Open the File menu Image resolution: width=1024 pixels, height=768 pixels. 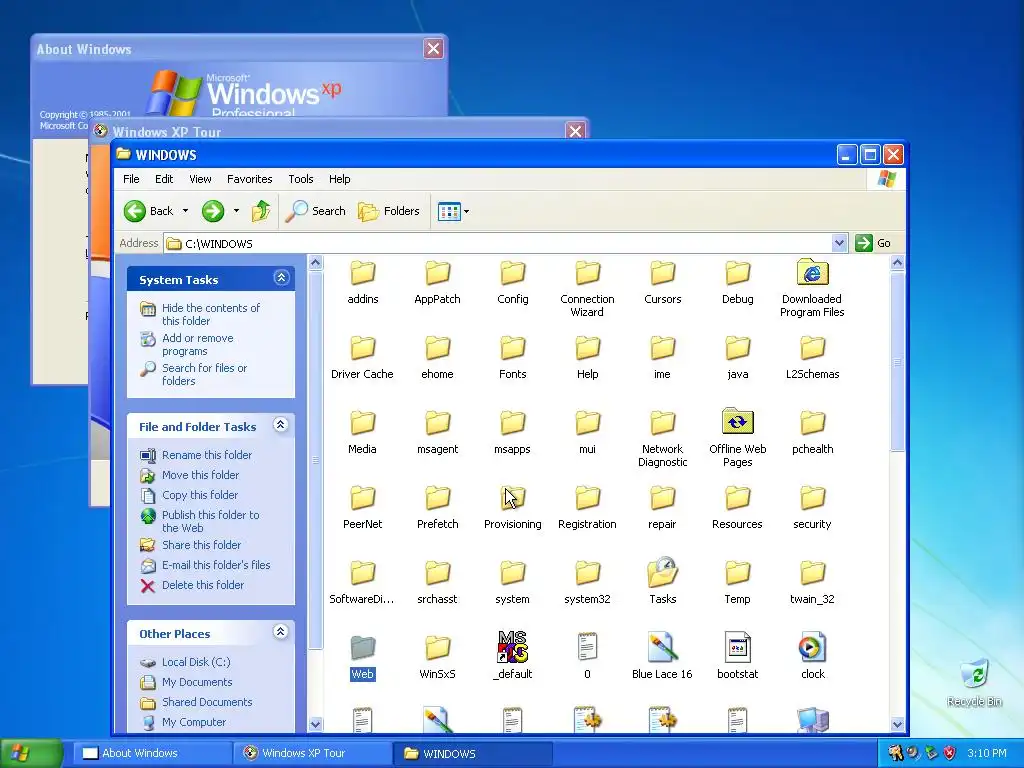[131, 179]
